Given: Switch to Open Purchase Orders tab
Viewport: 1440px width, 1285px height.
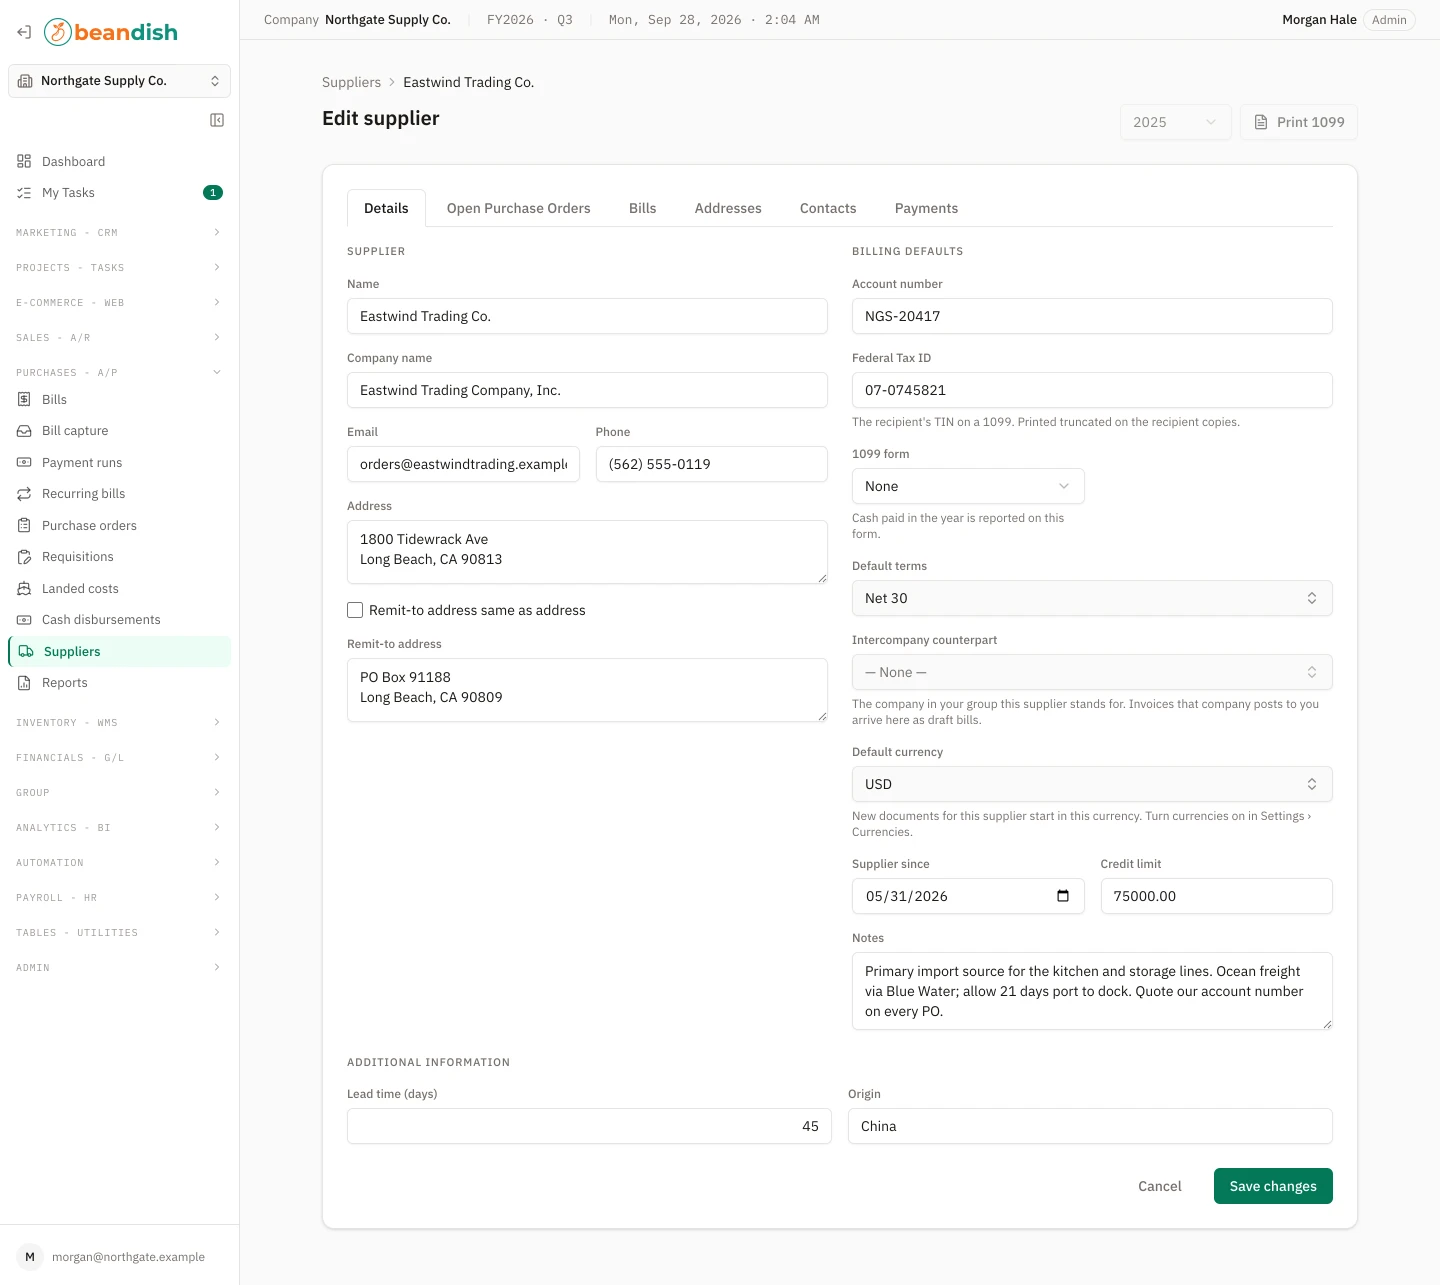Looking at the screenshot, I should coord(518,208).
